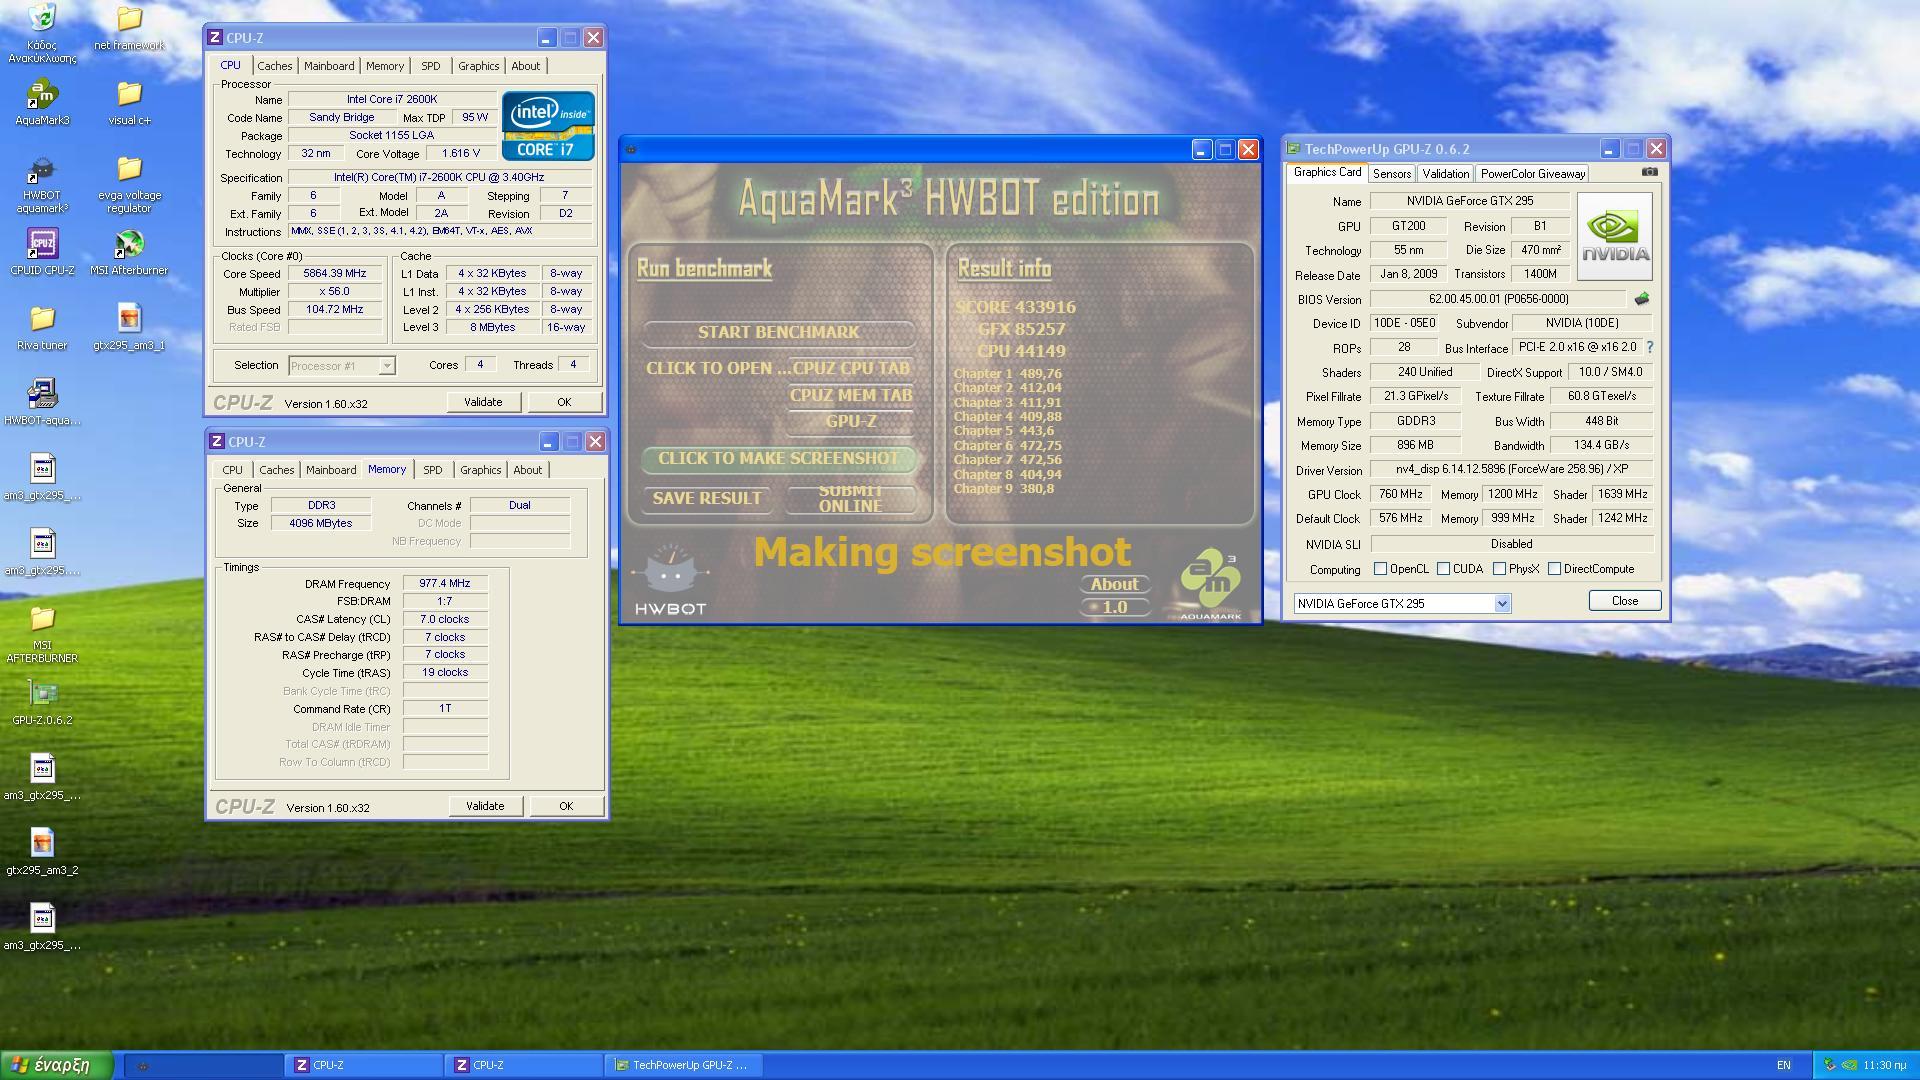Click the taskbar clock 11:30

(x=1886, y=1065)
